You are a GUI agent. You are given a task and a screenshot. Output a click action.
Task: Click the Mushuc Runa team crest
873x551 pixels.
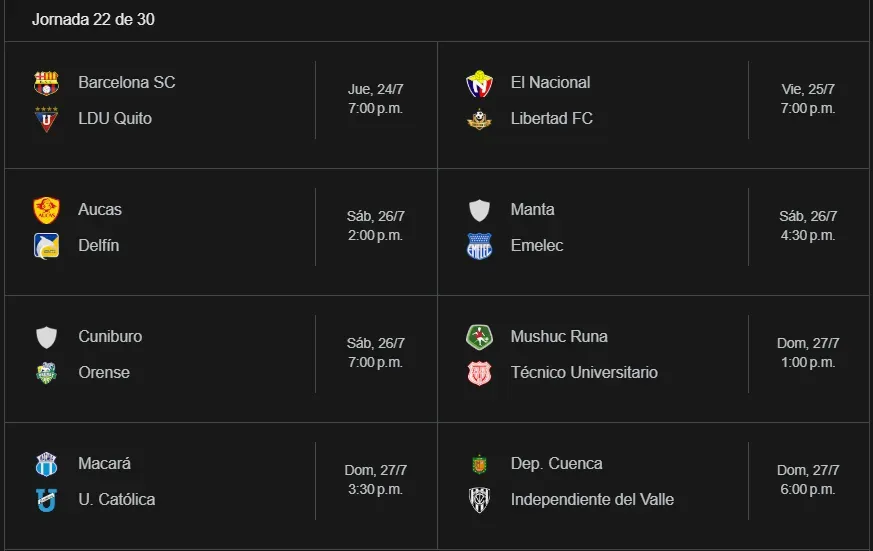coord(479,337)
